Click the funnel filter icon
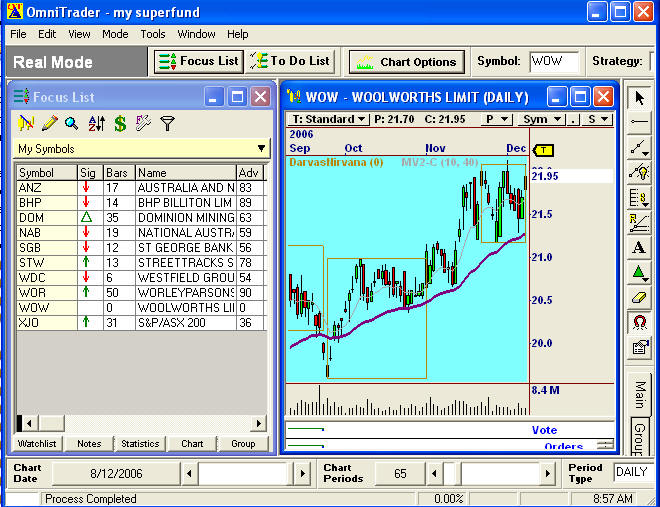The image size is (660, 507). coord(168,123)
